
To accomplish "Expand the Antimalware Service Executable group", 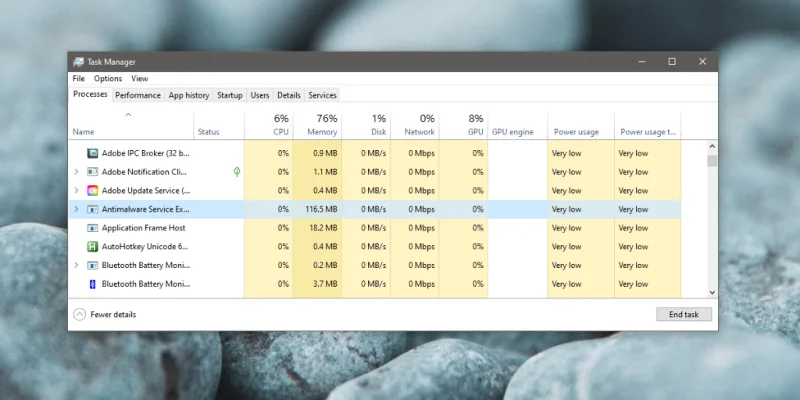I will (x=77, y=209).
